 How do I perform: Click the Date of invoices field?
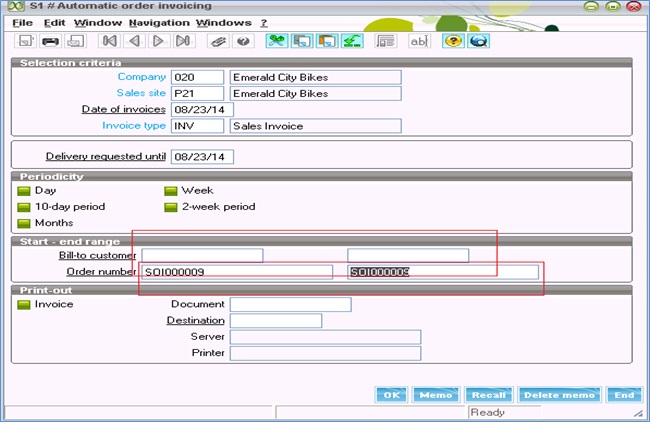click(202, 110)
